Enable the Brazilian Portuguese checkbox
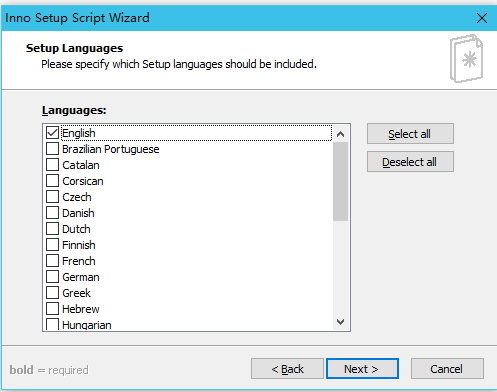The height and width of the screenshot is (392, 497). click(52, 149)
